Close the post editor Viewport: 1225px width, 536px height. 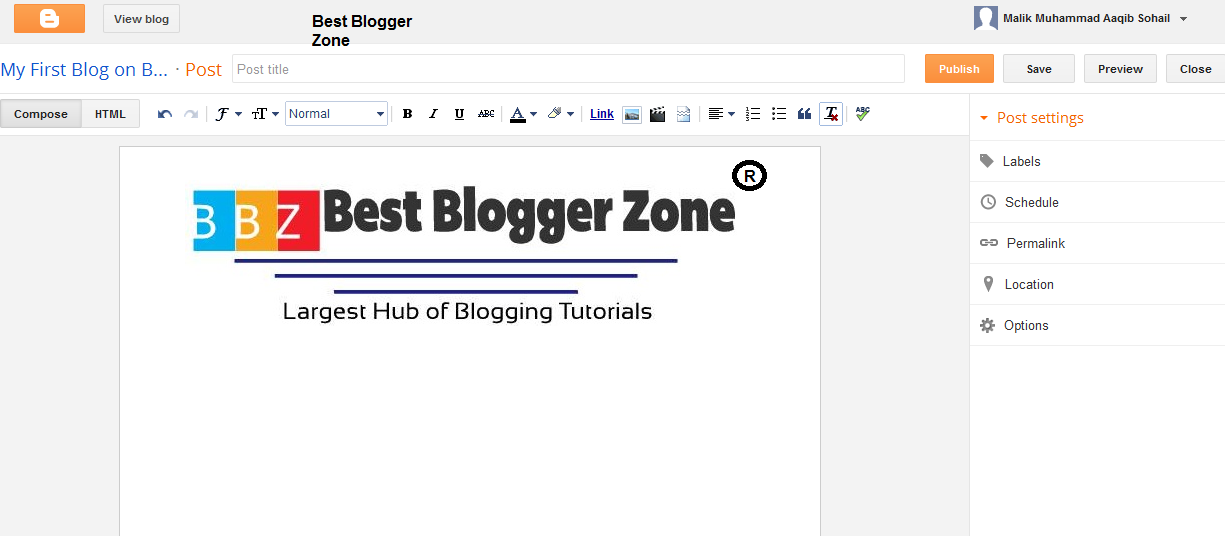coord(1195,69)
